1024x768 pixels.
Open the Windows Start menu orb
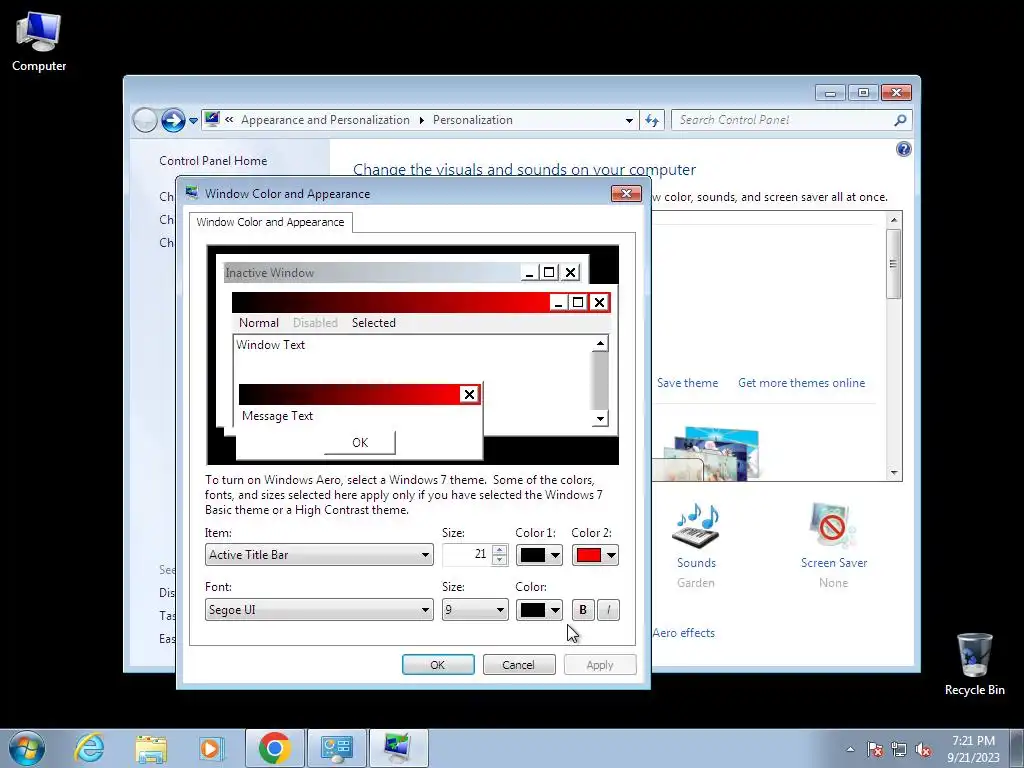tap(27, 748)
